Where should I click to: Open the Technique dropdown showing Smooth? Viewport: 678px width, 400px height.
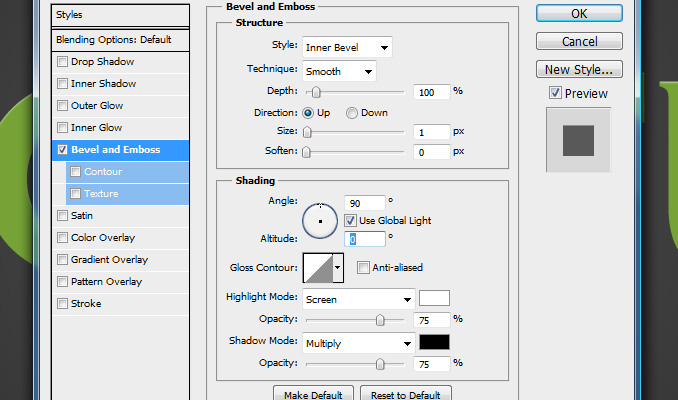339,71
